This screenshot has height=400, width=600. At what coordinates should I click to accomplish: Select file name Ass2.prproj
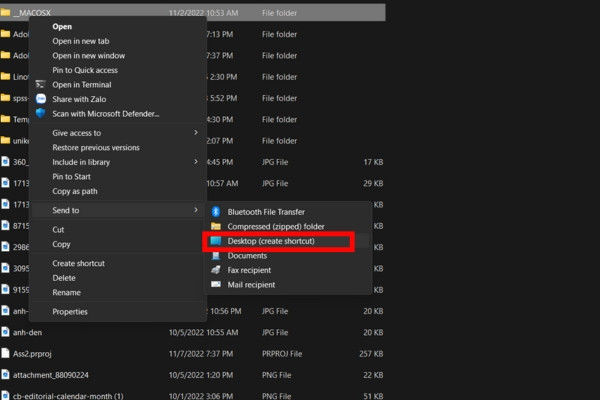tap(32, 354)
